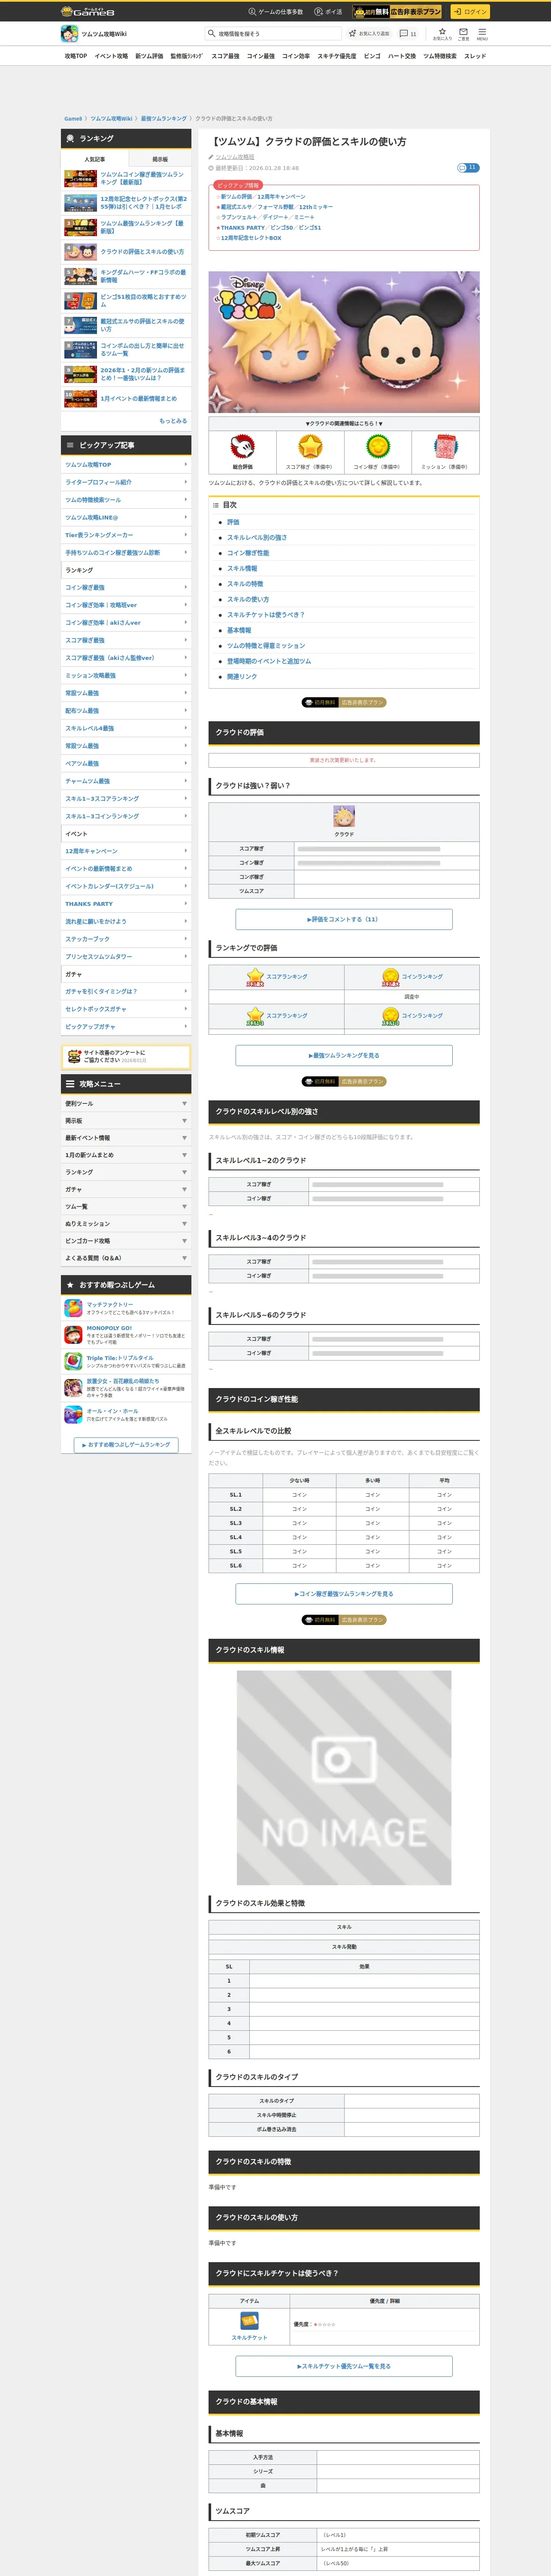This screenshot has height=2576, width=551.
Task: Open スレッド nav item
Action: click(x=475, y=56)
